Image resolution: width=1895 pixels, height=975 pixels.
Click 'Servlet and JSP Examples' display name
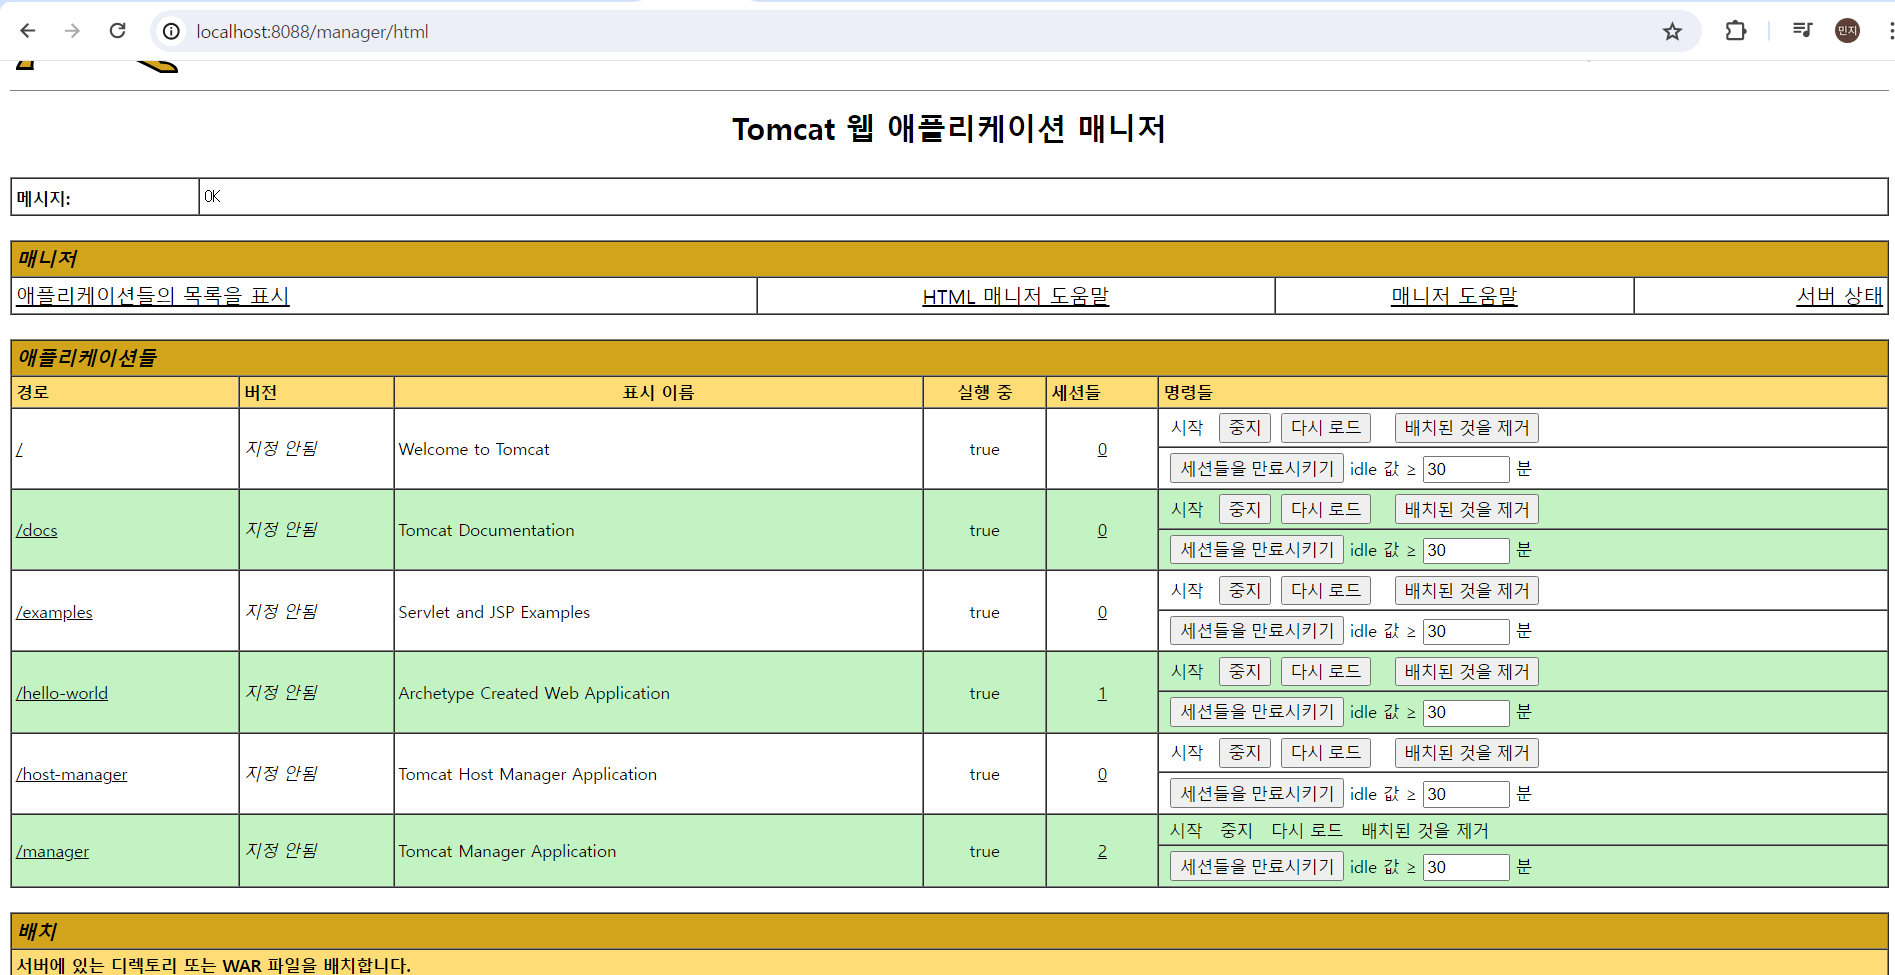(x=494, y=612)
